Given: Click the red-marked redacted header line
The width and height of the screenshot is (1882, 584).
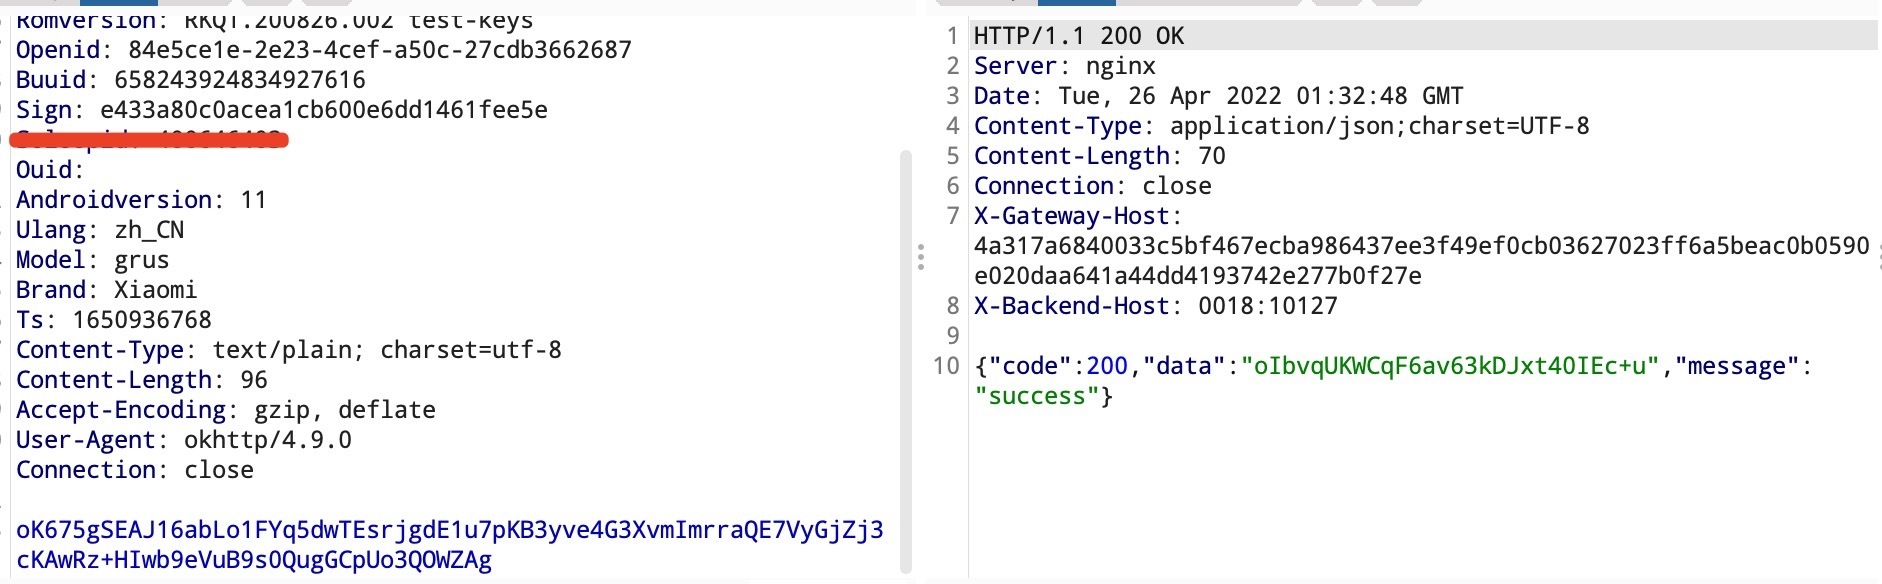Looking at the screenshot, I should click(149, 140).
